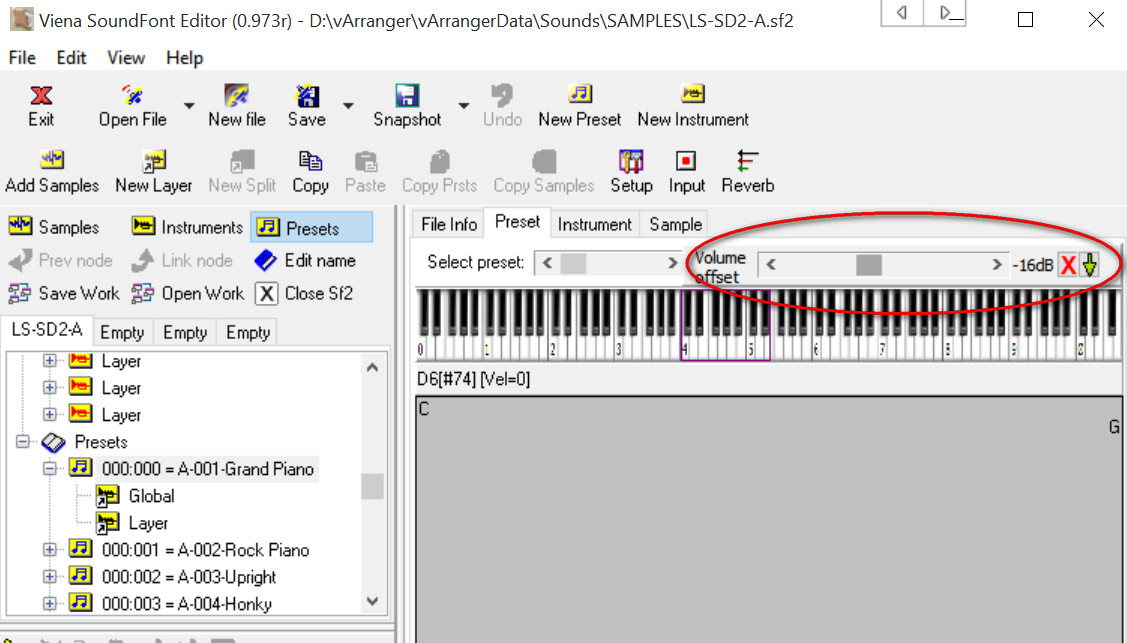Click the New Preset toolbar icon
Viewport: 1127px width, 643px height.
click(x=579, y=93)
